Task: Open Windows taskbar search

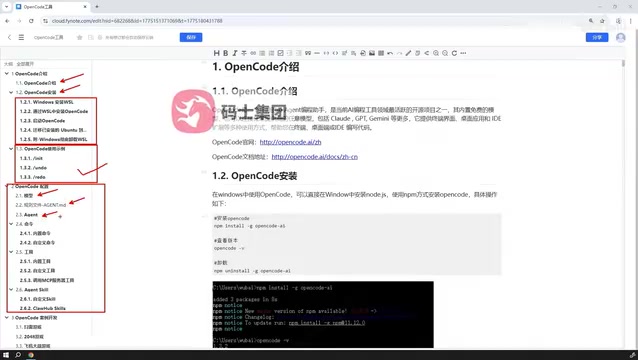Action: click(18, 355)
